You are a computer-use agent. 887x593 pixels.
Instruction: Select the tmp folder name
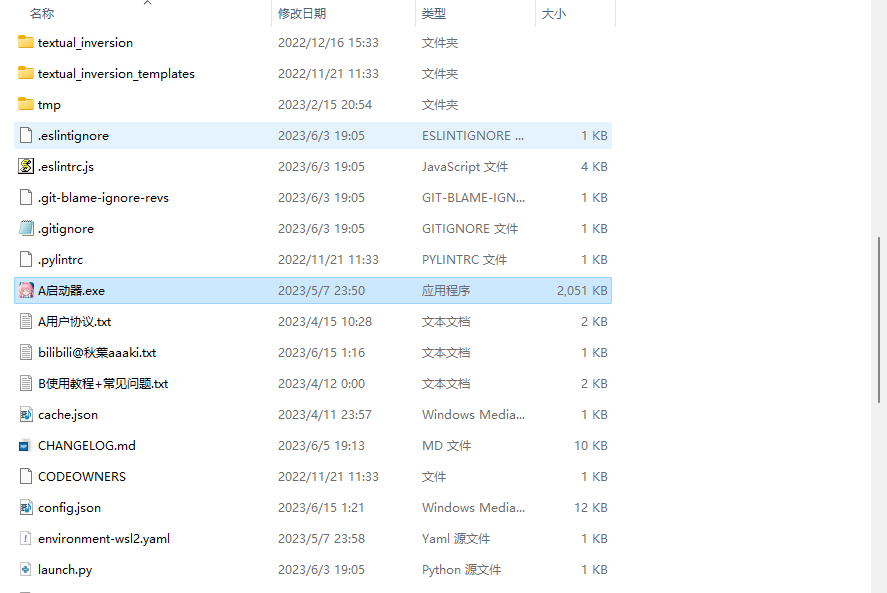[49, 105]
